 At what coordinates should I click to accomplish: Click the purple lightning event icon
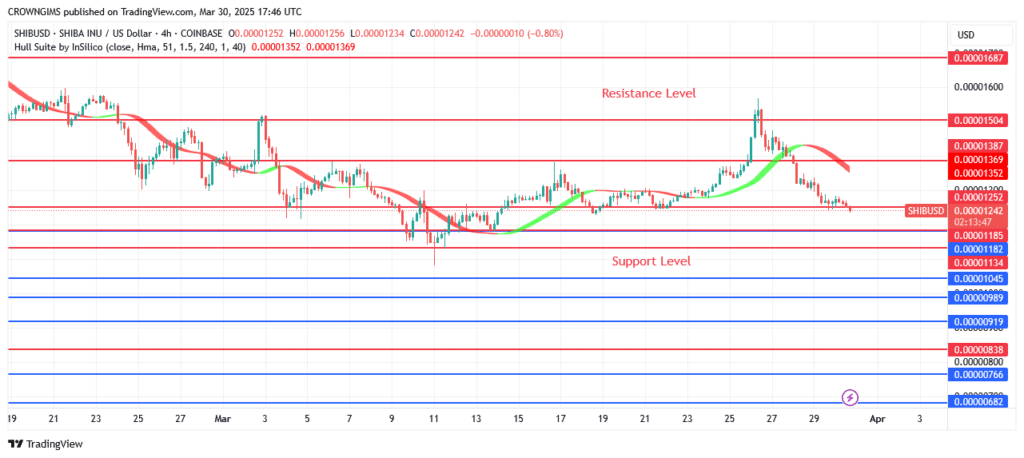[850, 397]
